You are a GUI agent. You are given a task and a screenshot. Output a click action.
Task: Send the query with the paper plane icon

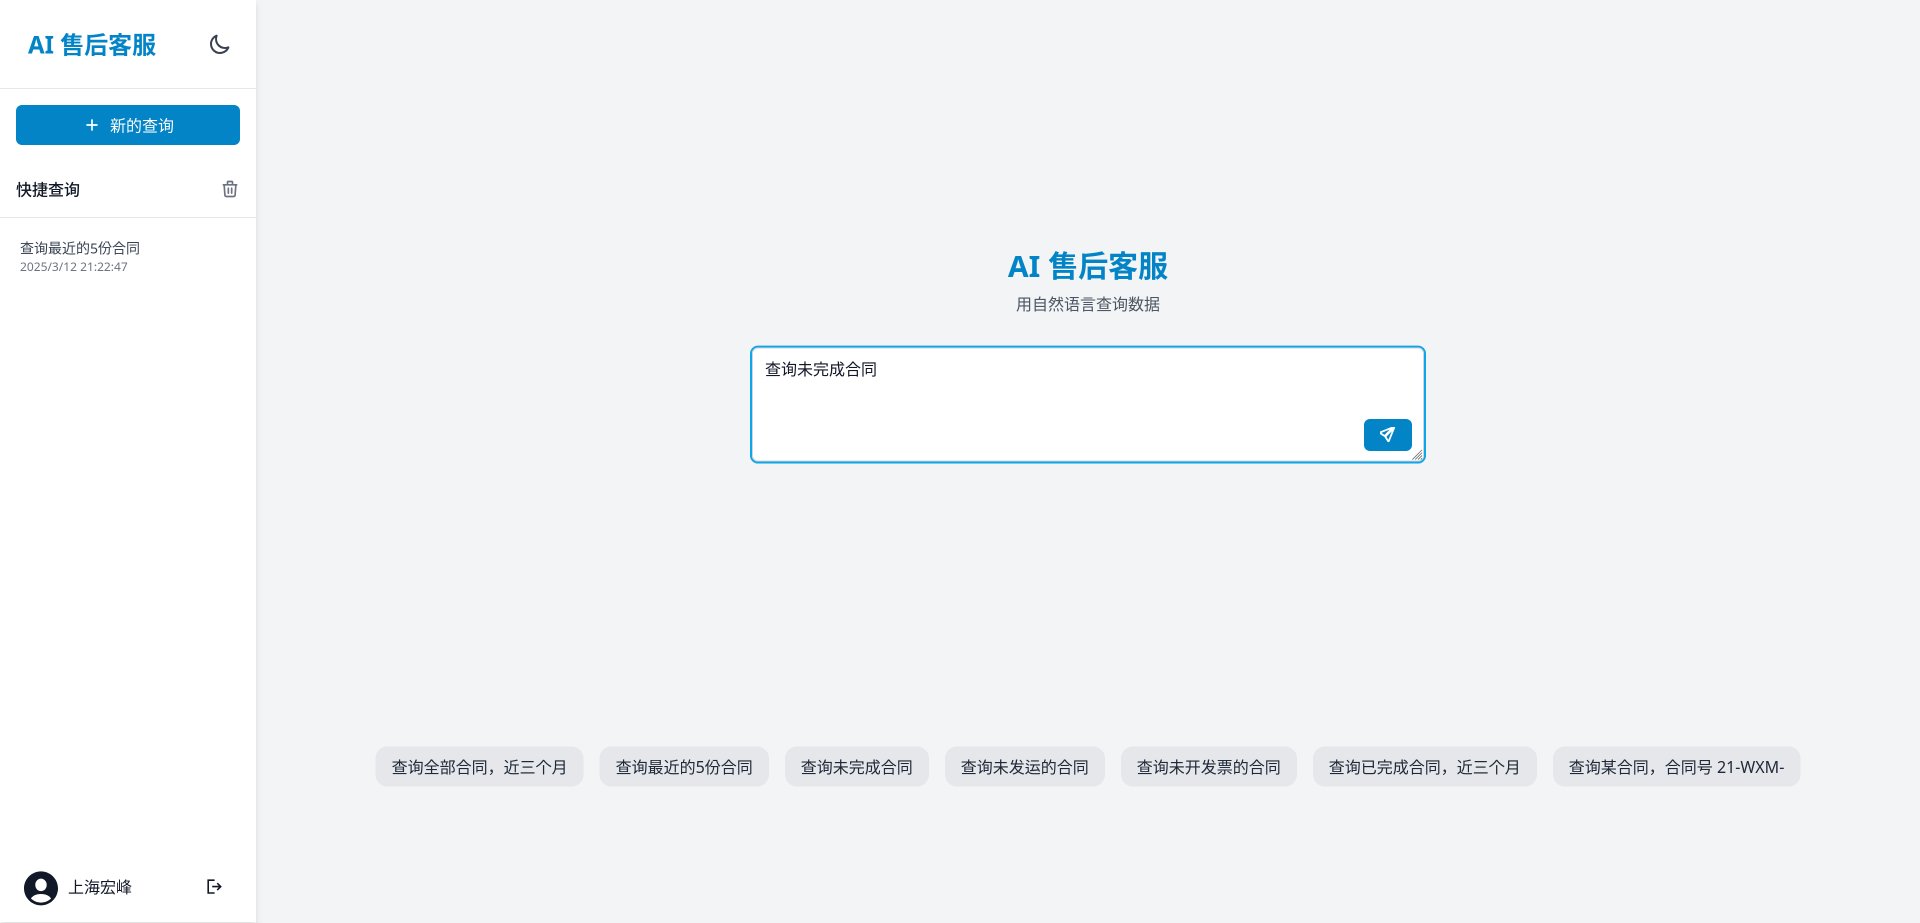click(1386, 435)
